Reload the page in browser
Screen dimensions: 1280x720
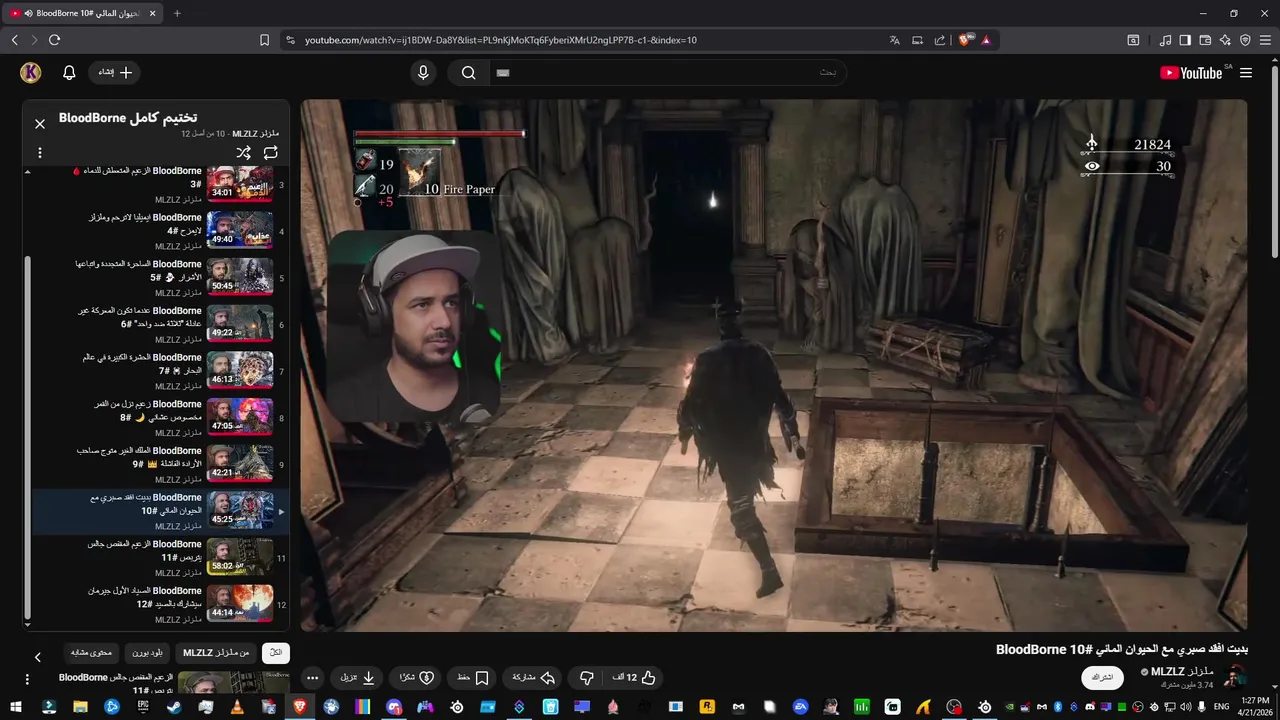(54, 40)
